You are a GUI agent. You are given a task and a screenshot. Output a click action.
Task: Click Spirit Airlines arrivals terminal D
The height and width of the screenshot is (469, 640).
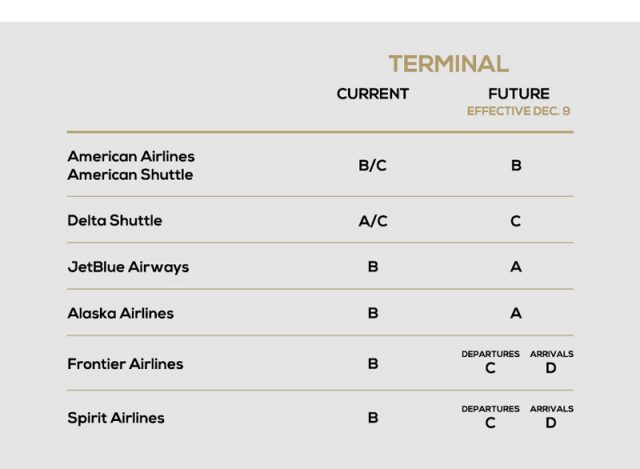[x=551, y=423]
